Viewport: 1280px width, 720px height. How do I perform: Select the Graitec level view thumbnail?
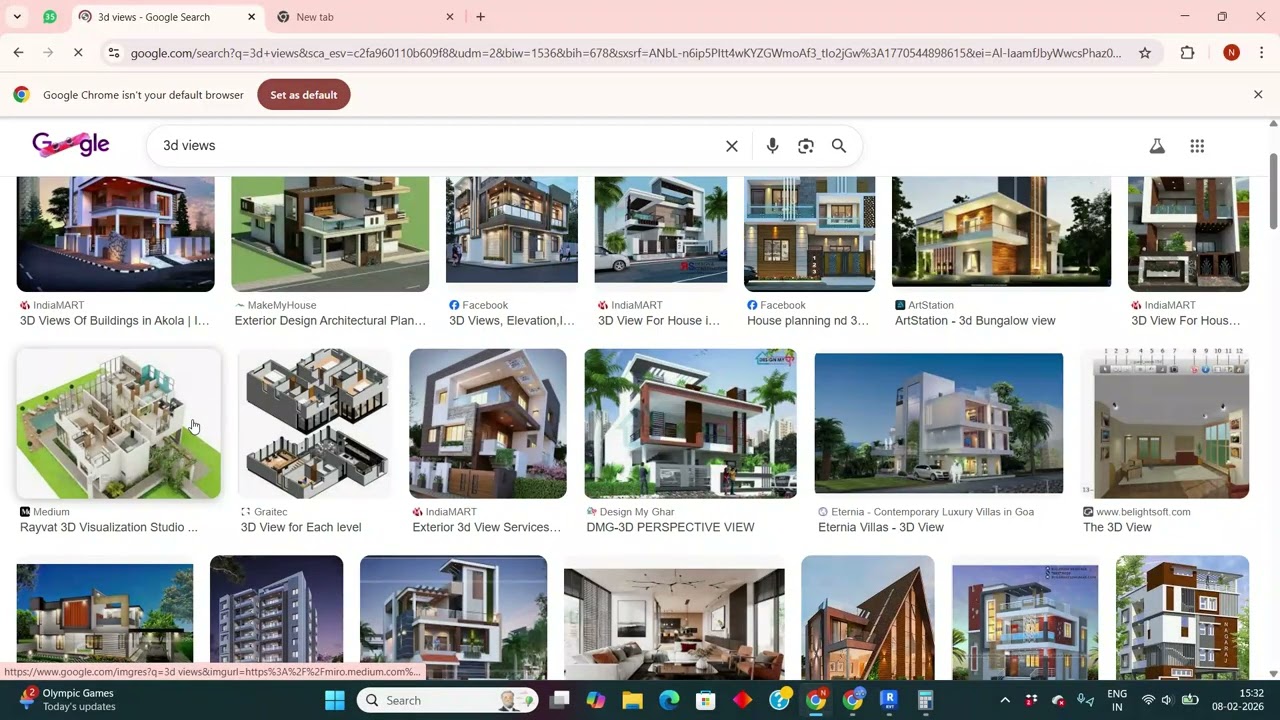point(315,423)
